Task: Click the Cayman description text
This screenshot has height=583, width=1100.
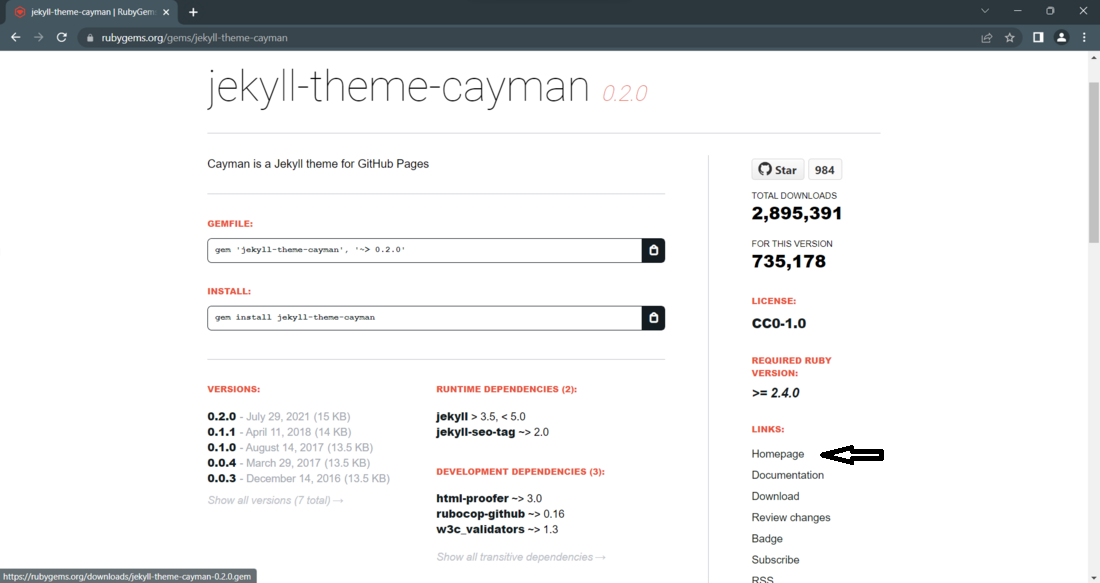Action: click(318, 163)
